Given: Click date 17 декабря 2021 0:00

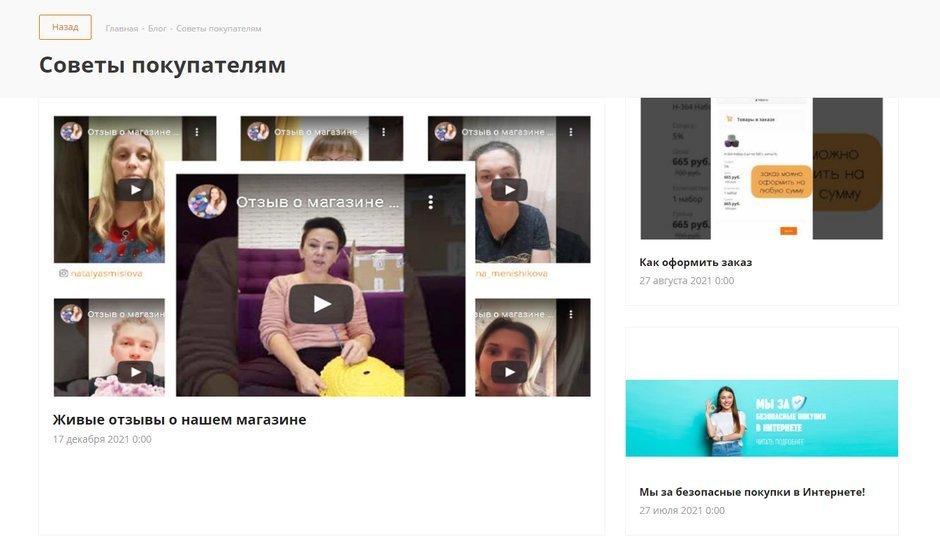Looking at the screenshot, I should [x=102, y=439].
